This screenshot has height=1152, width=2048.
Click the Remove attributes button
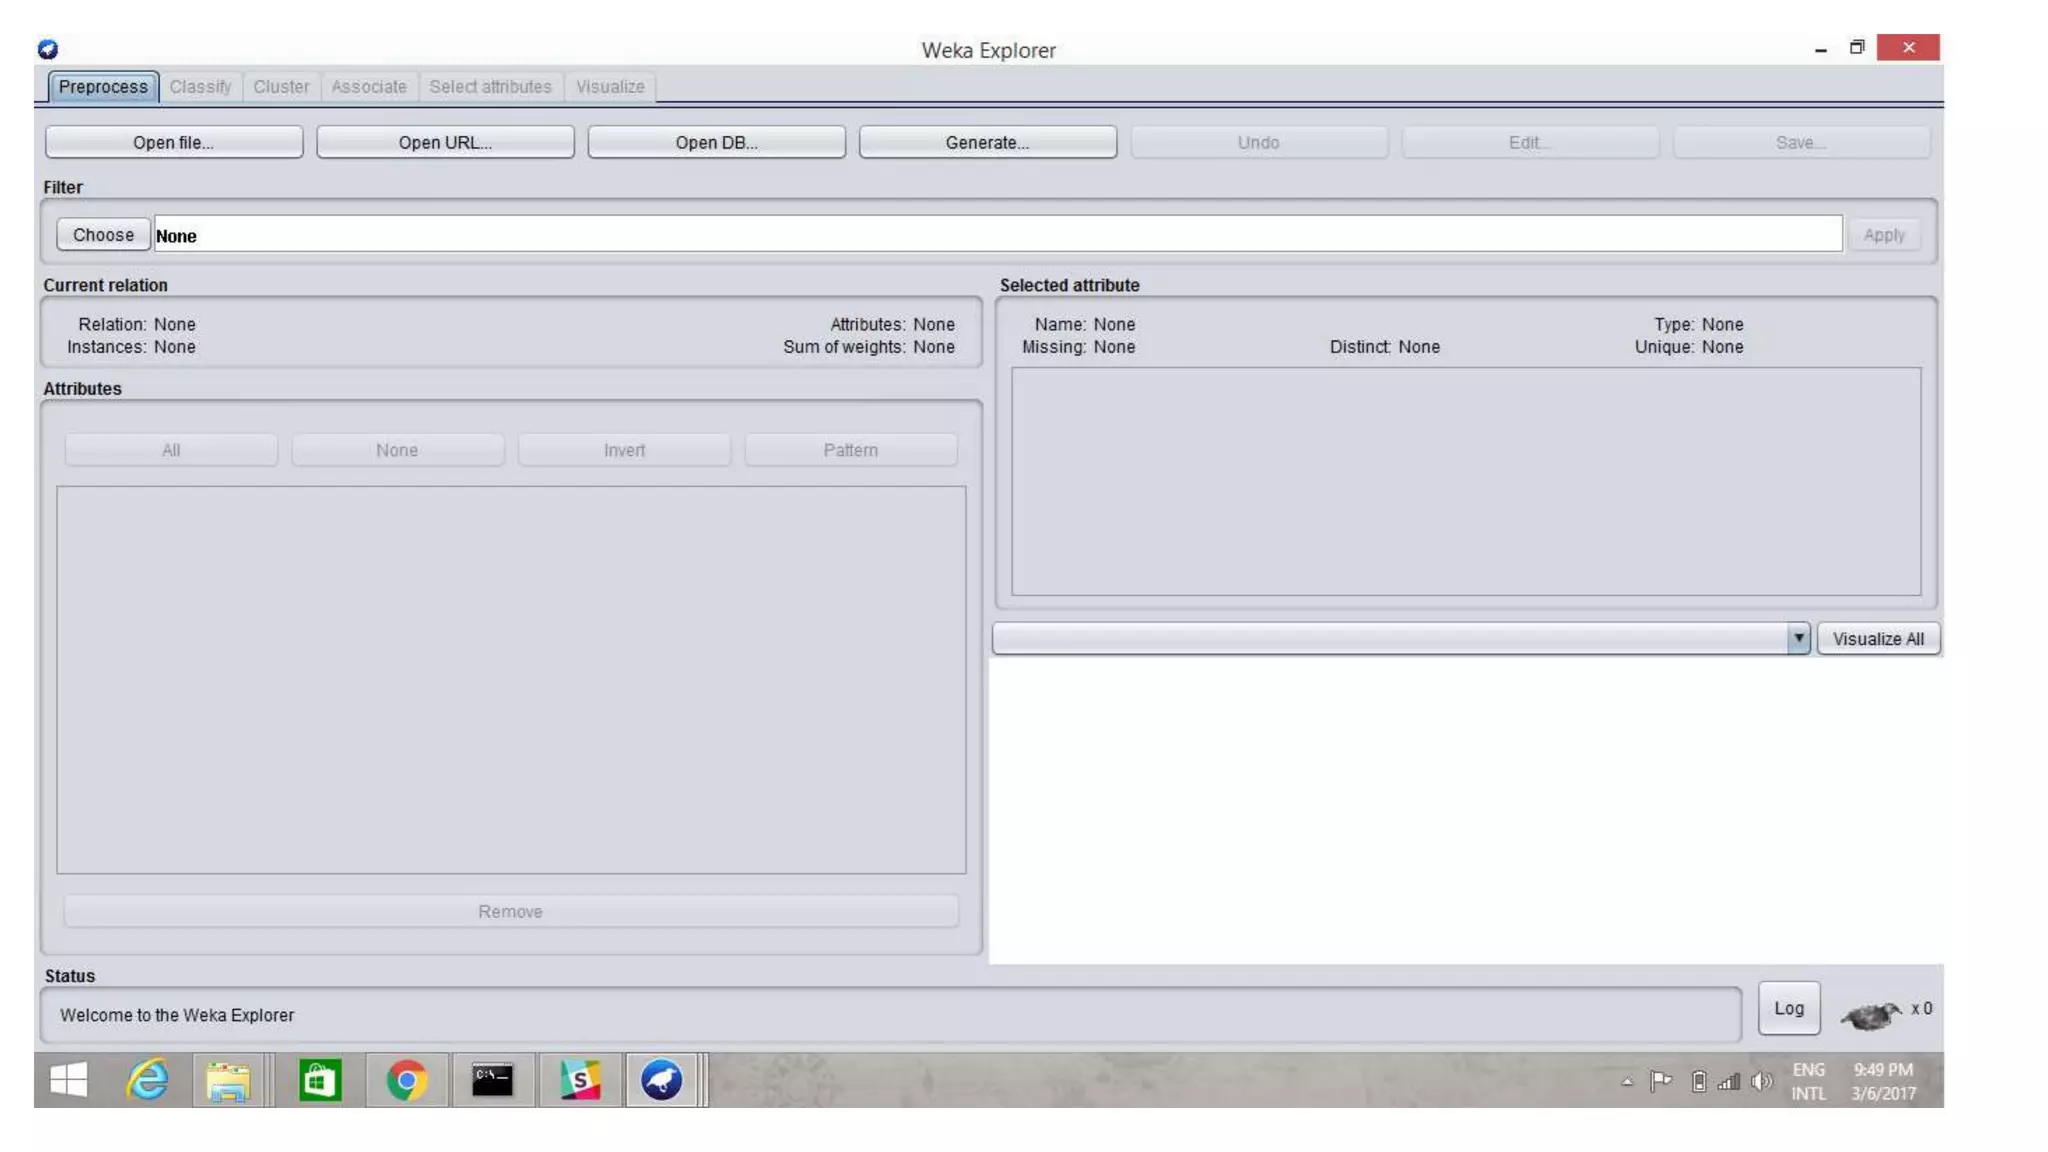coord(510,911)
